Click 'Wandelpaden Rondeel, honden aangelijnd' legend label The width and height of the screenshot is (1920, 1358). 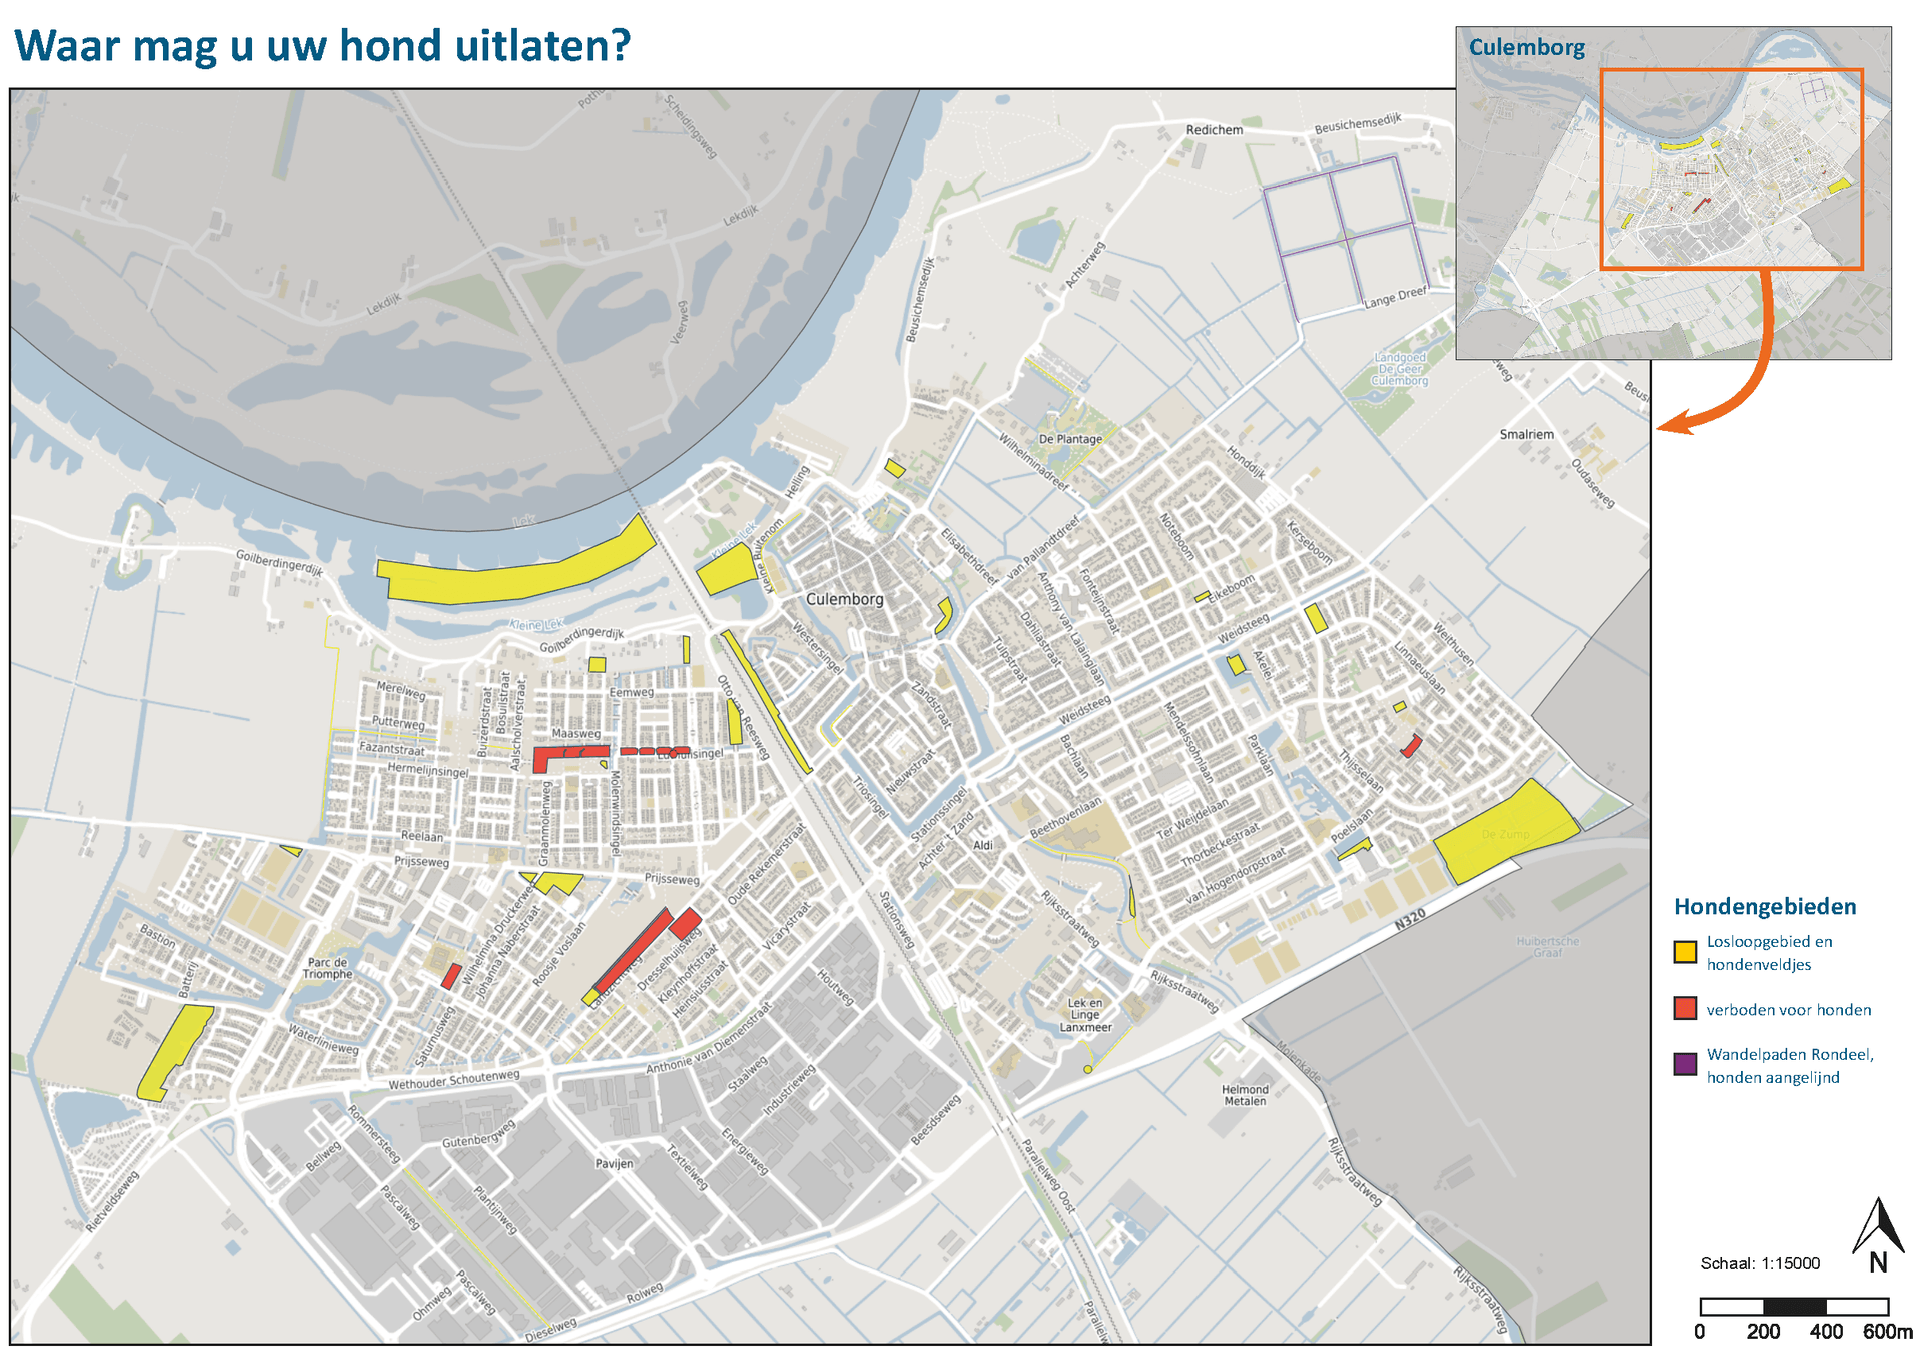point(1790,1066)
